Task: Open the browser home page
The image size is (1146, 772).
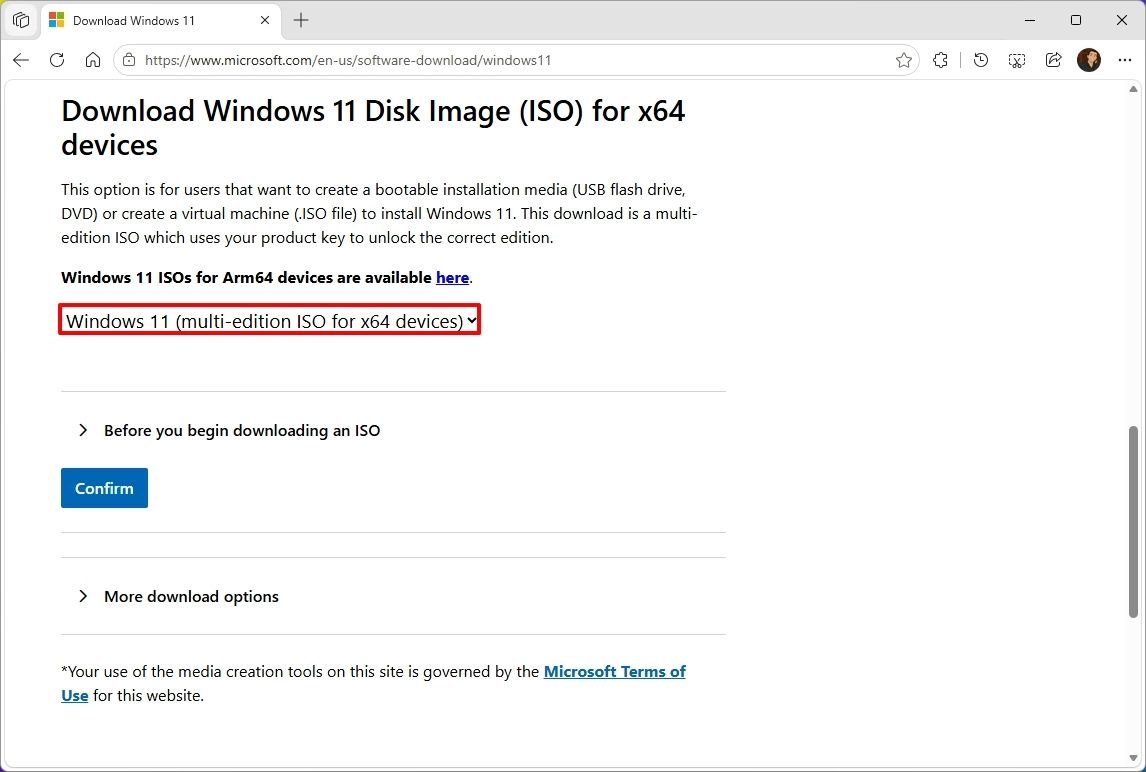Action: [93, 60]
